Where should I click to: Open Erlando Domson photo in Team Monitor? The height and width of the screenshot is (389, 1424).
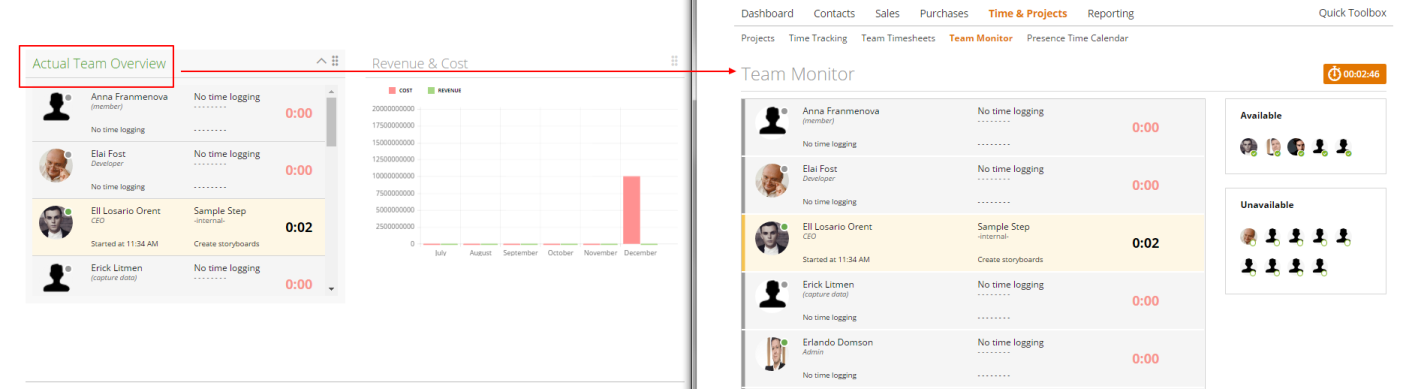pos(771,353)
